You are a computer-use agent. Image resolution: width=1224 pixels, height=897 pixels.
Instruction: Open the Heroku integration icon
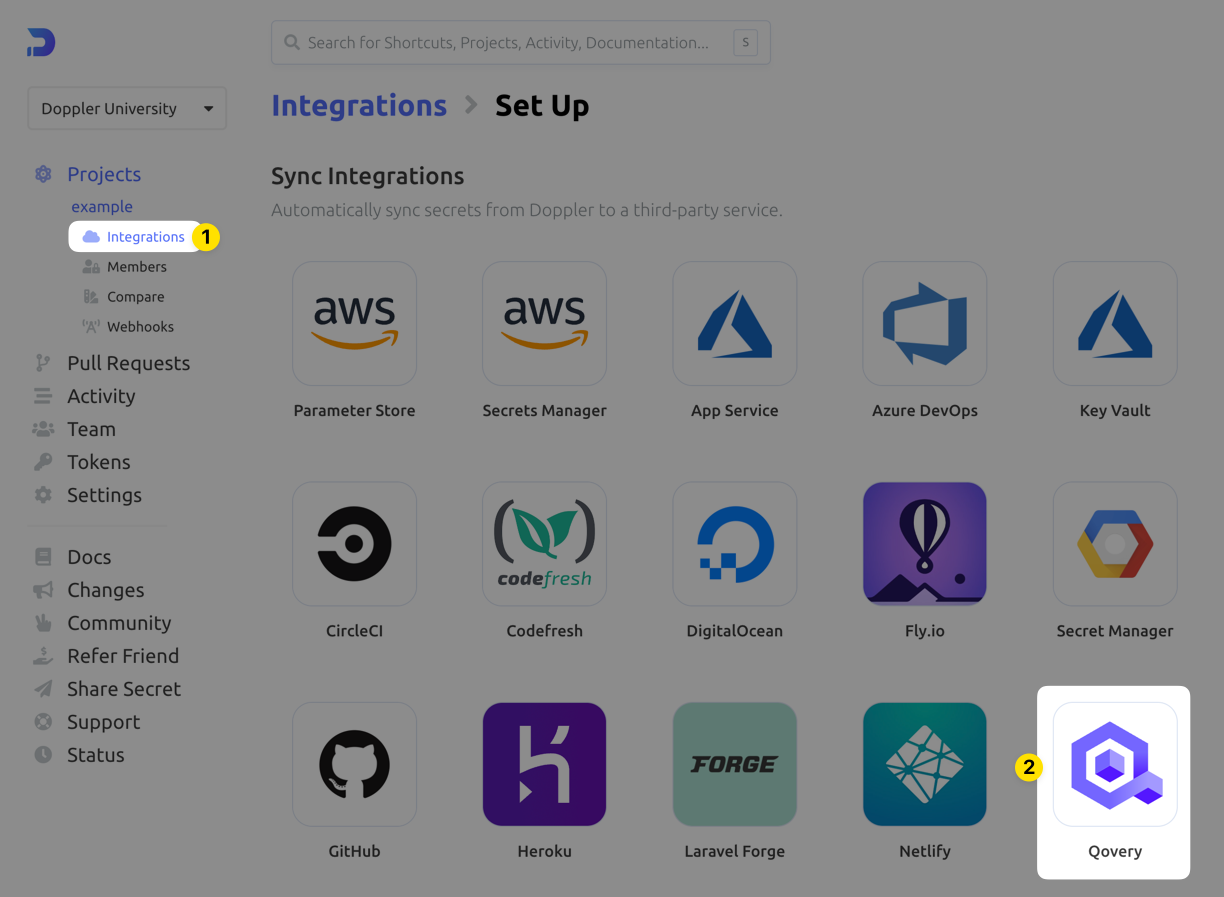point(544,764)
